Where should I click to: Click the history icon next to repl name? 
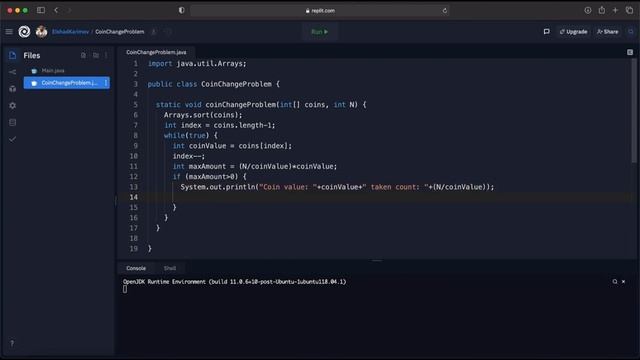(x=168, y=31)
